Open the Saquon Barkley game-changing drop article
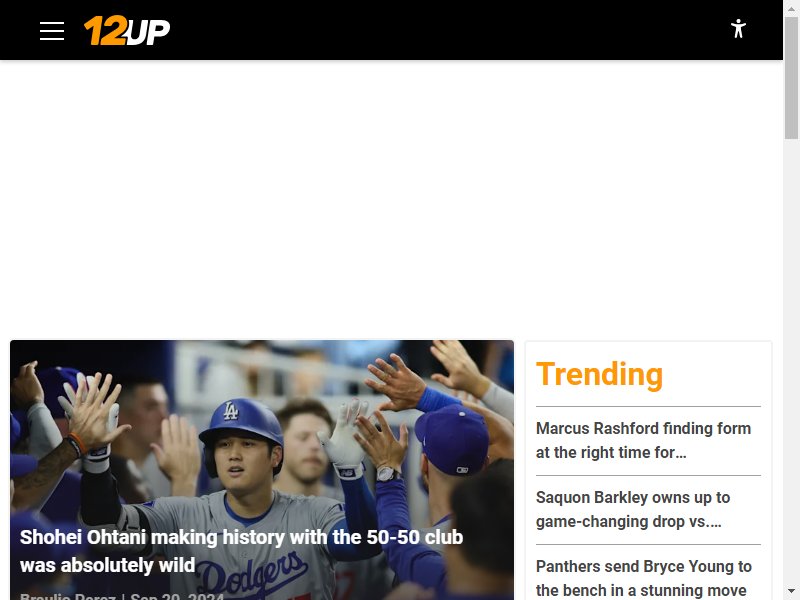Screen dimensions: 800x600 633,509
